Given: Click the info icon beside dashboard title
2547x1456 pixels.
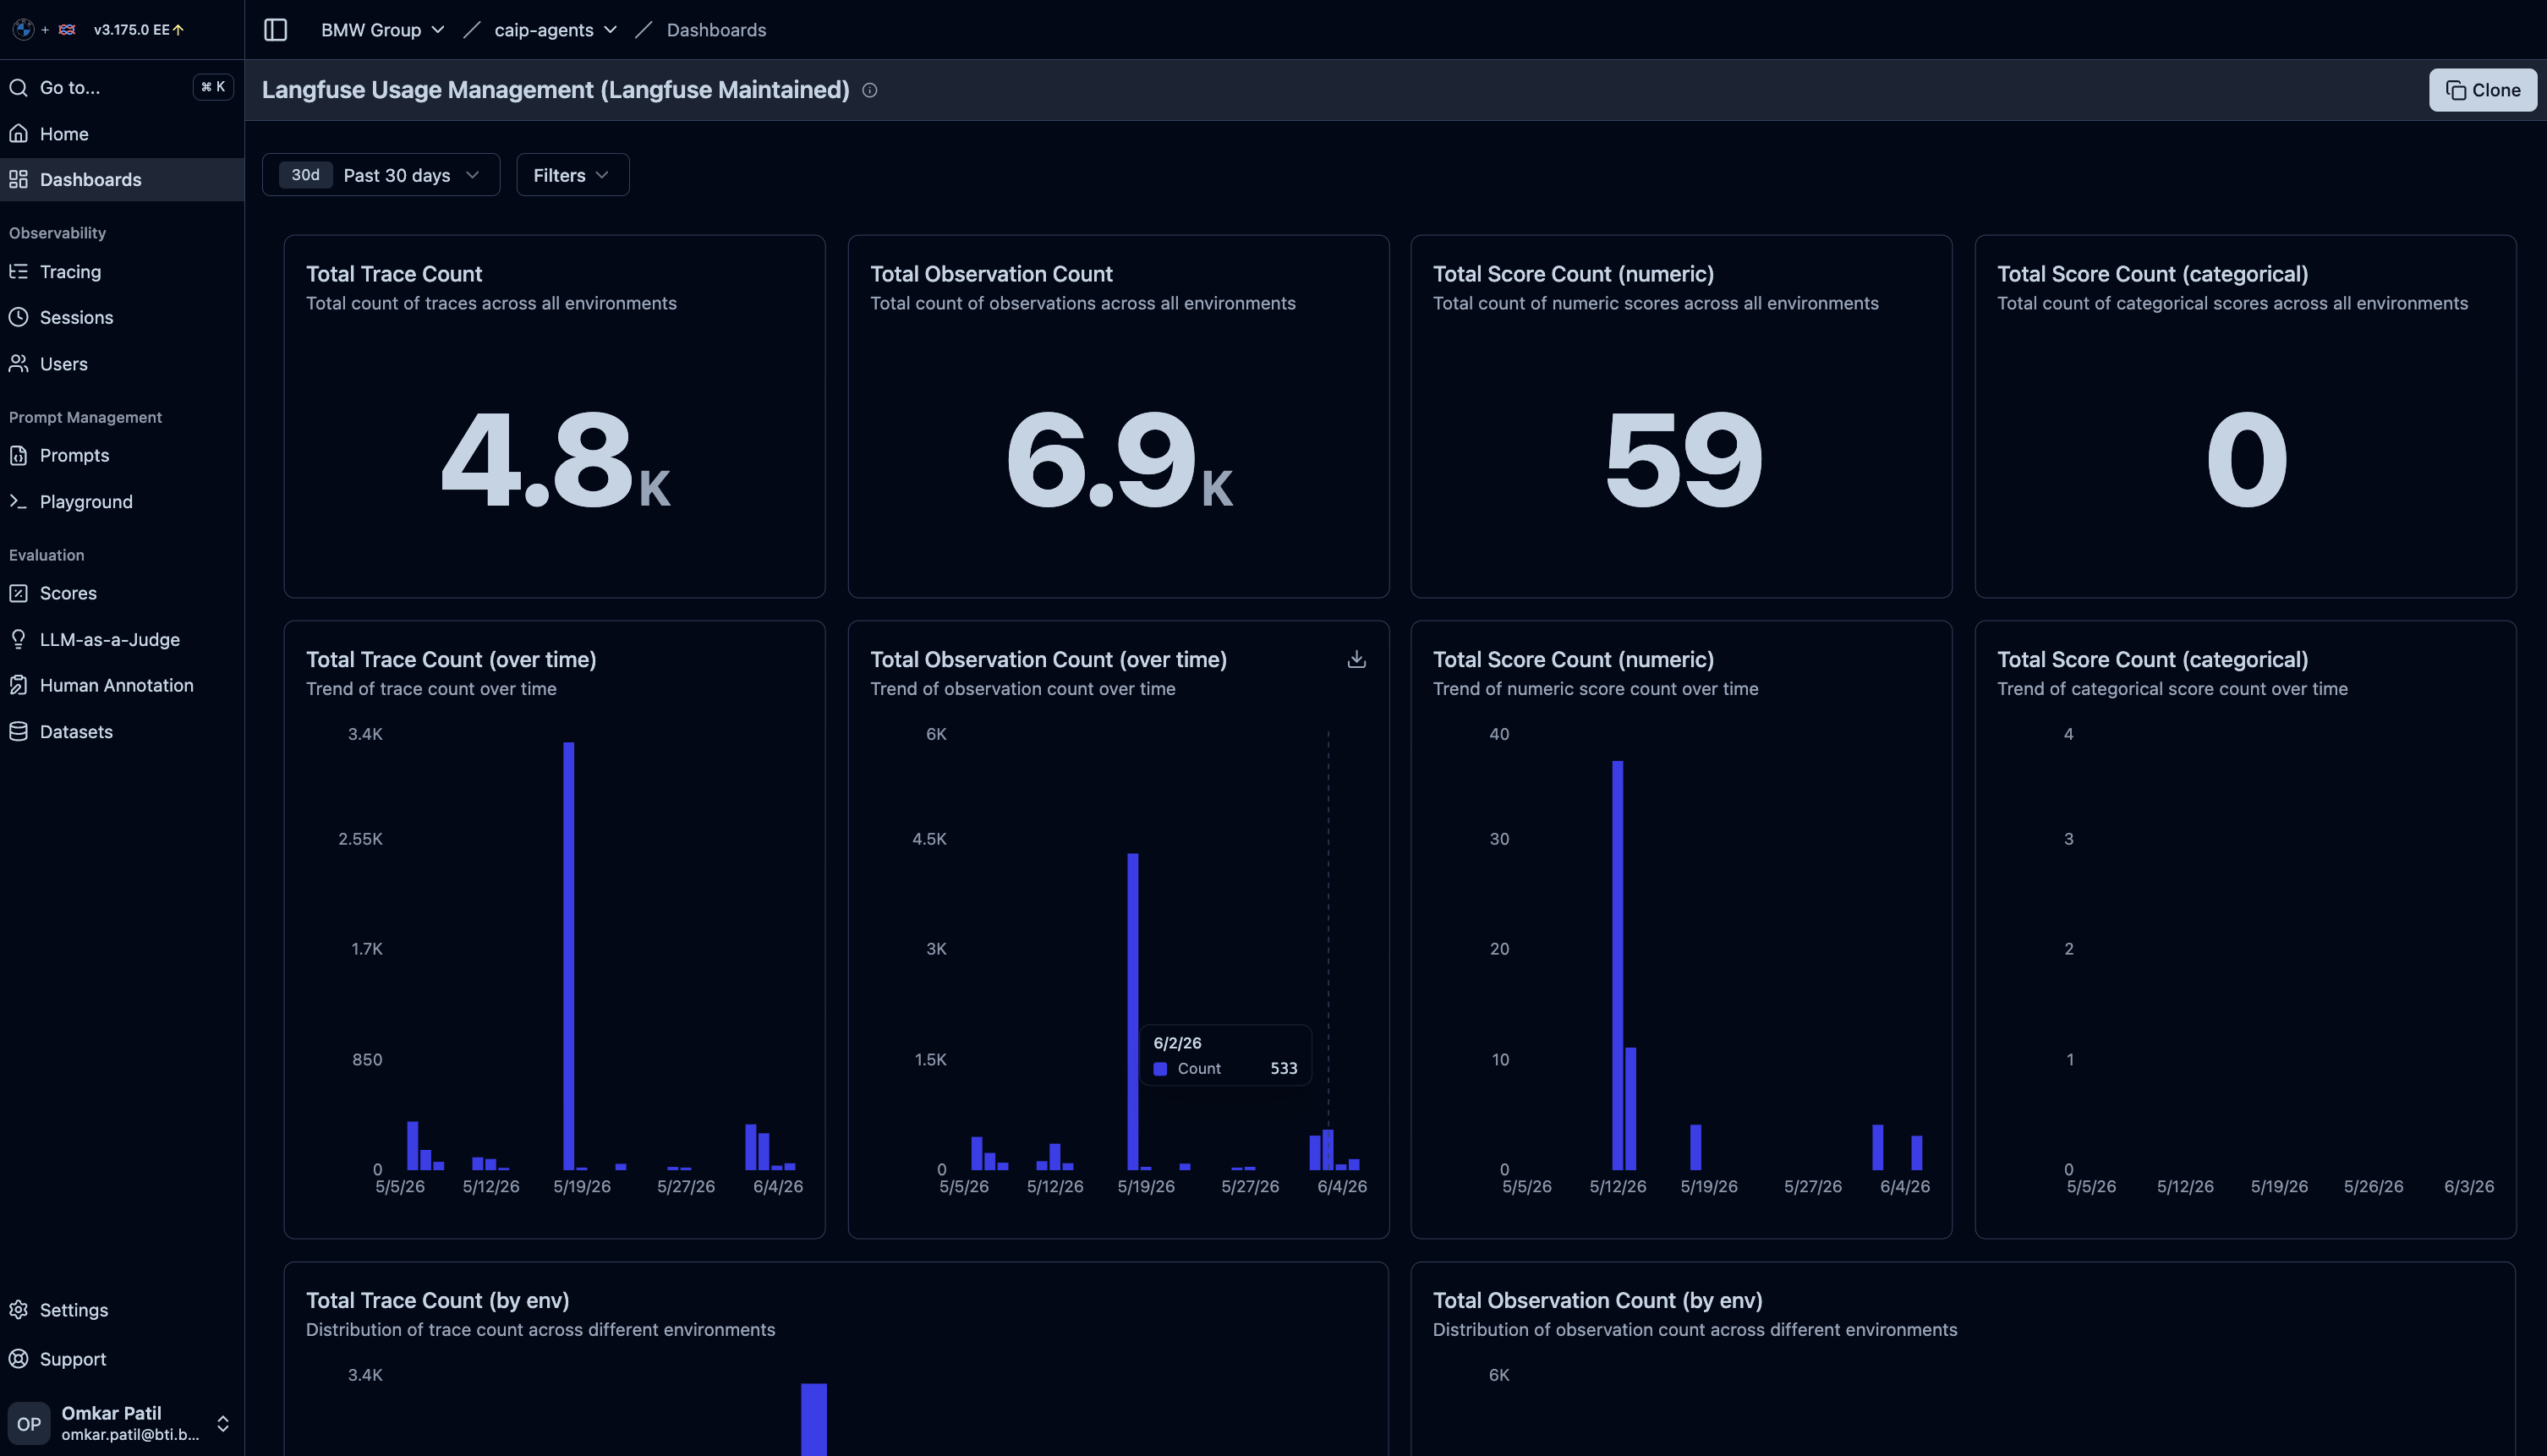Looking at the screenshot, I should click(x=870, y=90).
